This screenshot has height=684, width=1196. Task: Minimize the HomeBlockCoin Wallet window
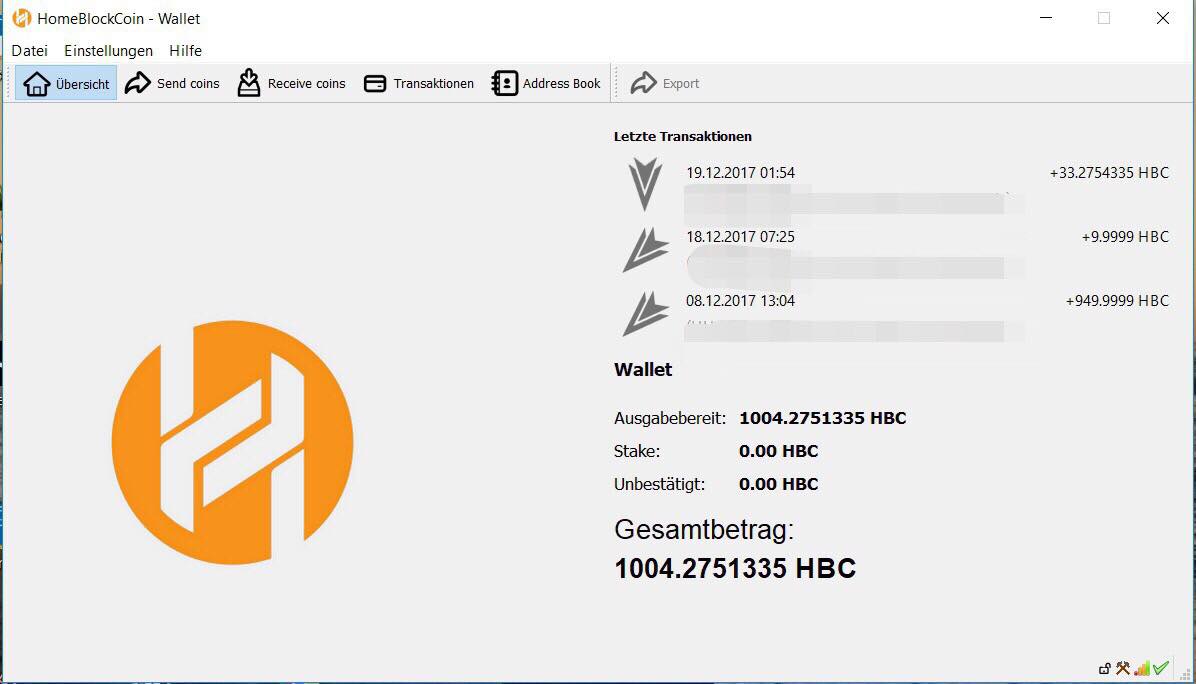coord(1046,18)
